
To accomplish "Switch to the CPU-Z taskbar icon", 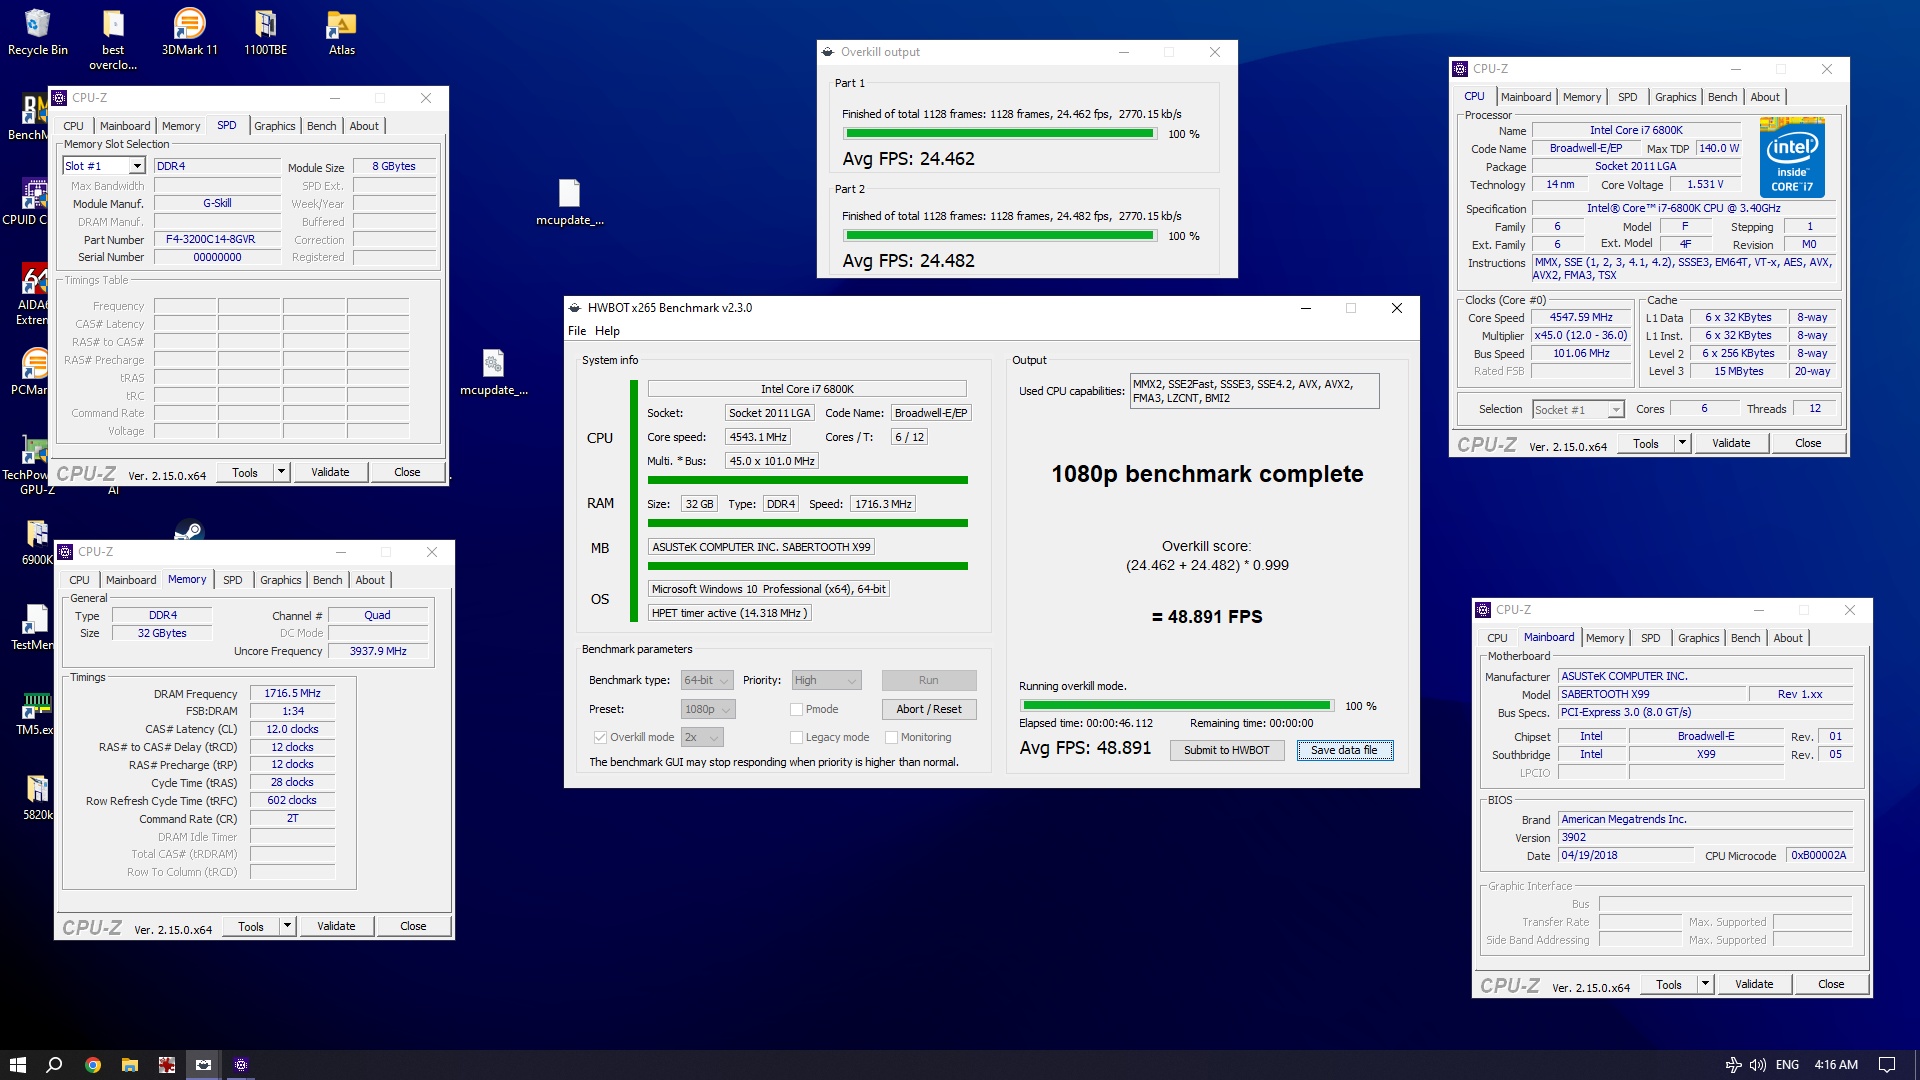I will pyautogui.click(x=240, y=1065).
